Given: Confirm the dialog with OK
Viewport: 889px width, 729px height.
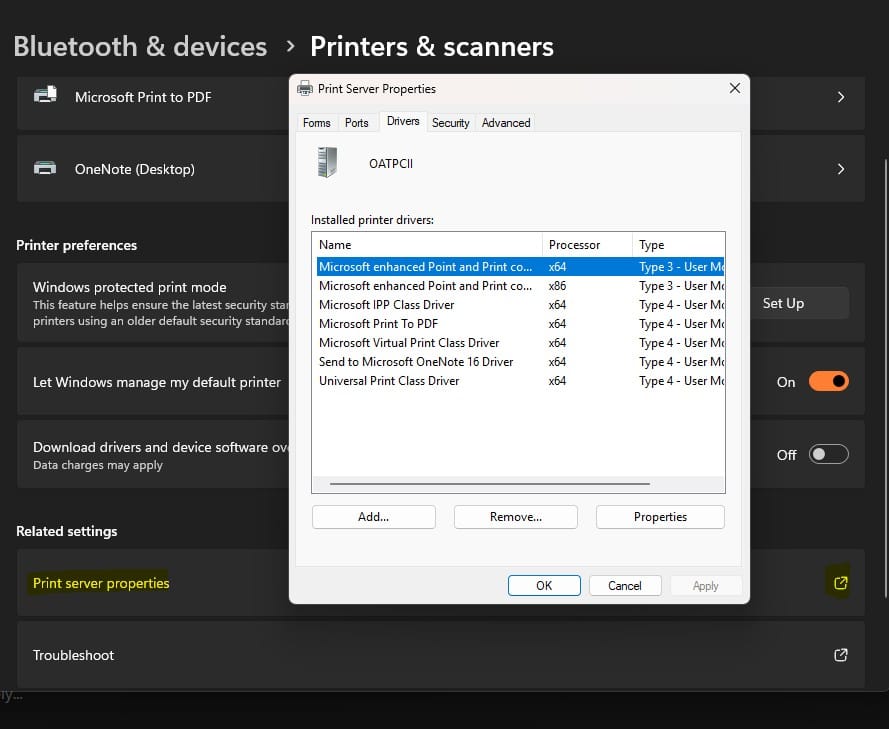Looking at the screenshot, I should 544,586.
